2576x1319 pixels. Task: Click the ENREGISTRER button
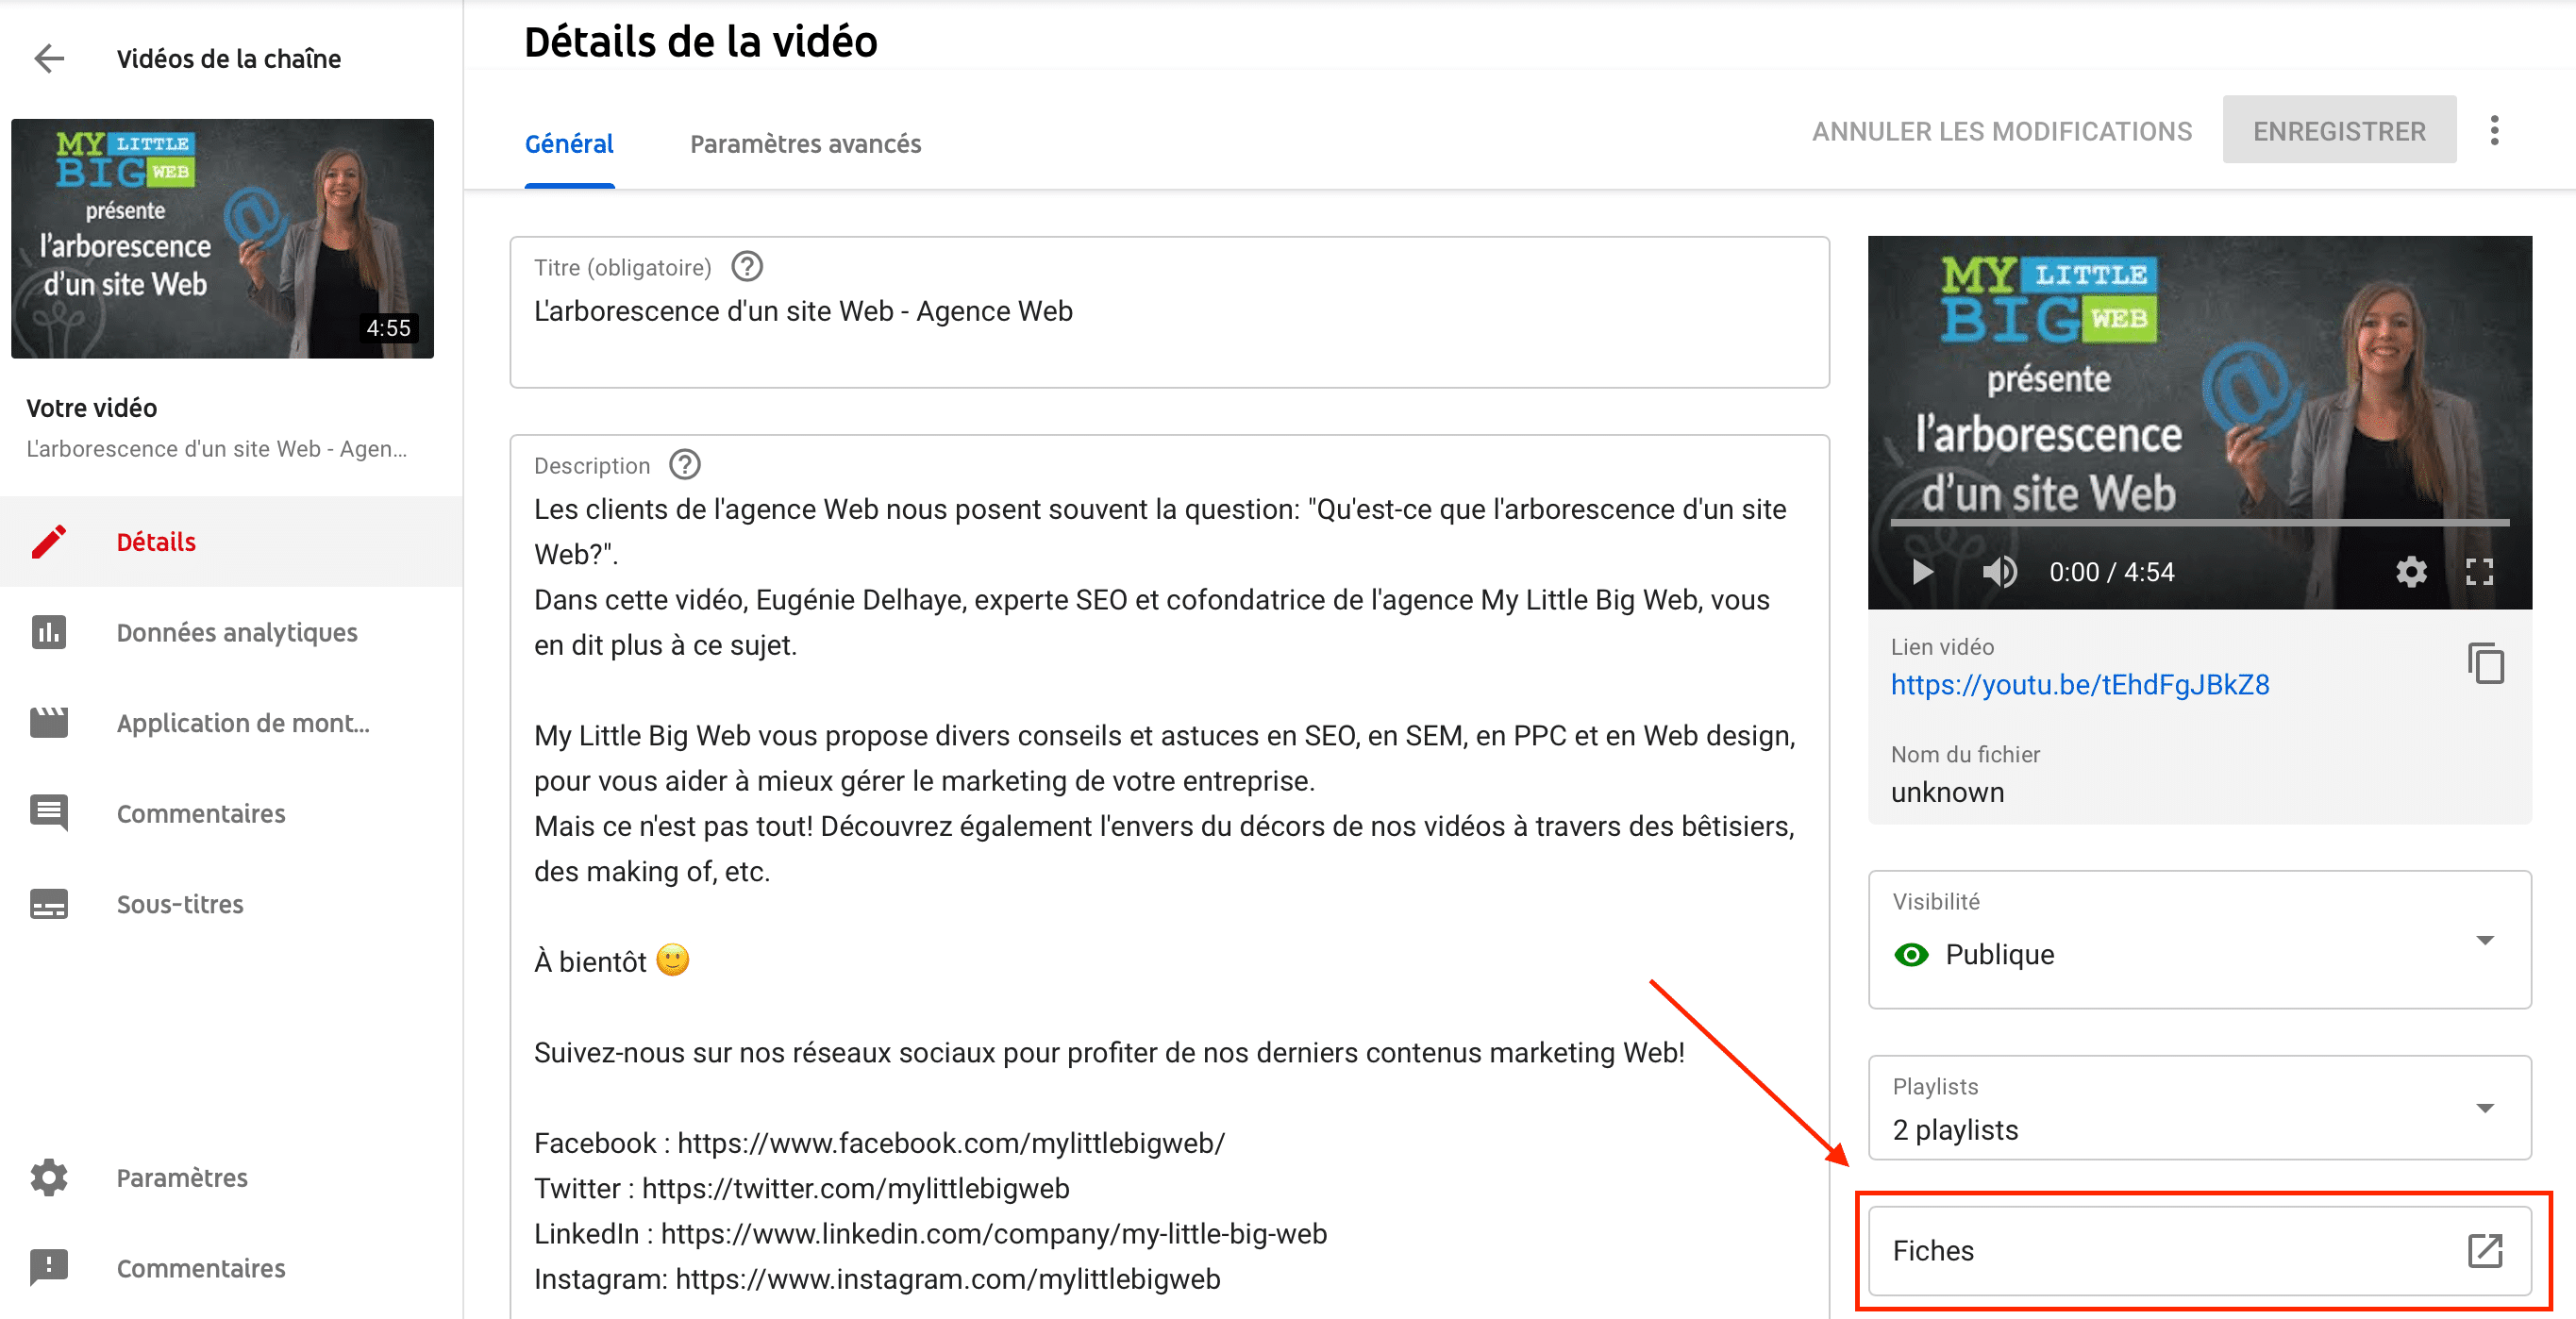(x=2338, y=131)
